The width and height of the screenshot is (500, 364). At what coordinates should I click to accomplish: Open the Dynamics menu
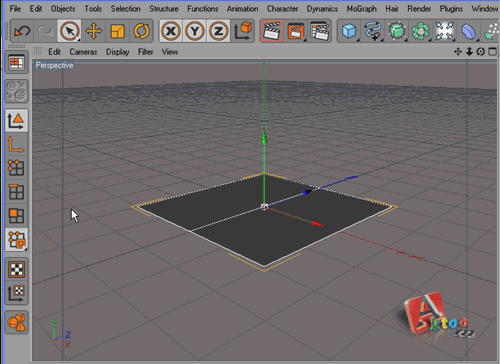[322, 9]
